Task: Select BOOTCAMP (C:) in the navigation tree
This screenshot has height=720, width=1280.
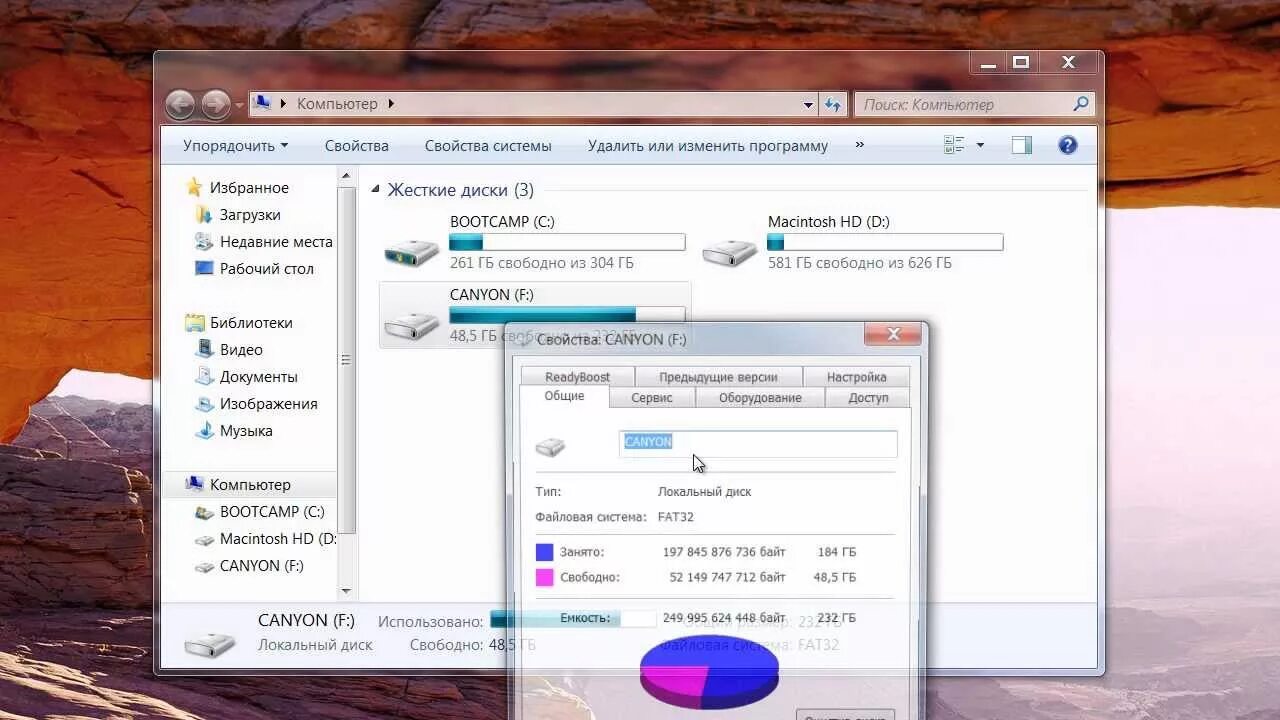Action: coord(272,512)
